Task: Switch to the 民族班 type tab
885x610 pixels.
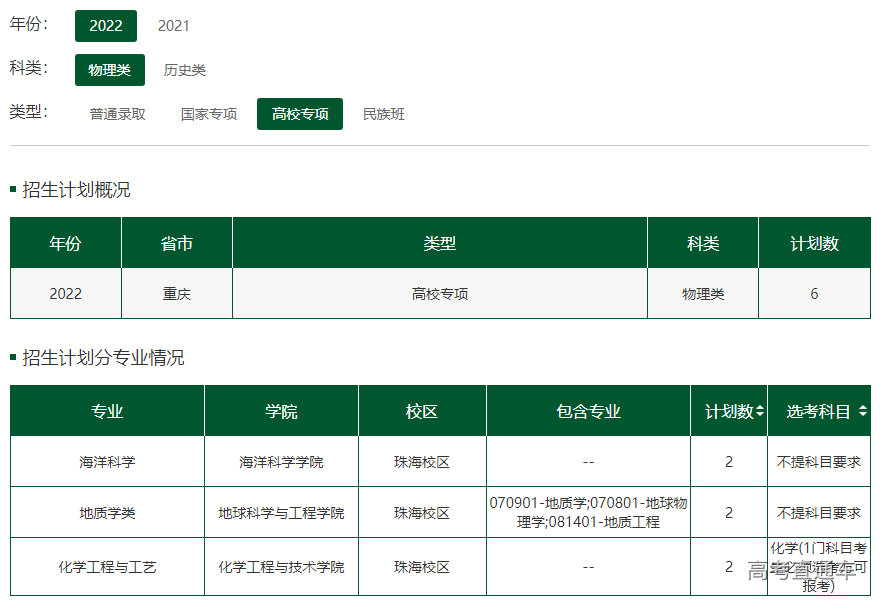Action: (x=384, y=114)
